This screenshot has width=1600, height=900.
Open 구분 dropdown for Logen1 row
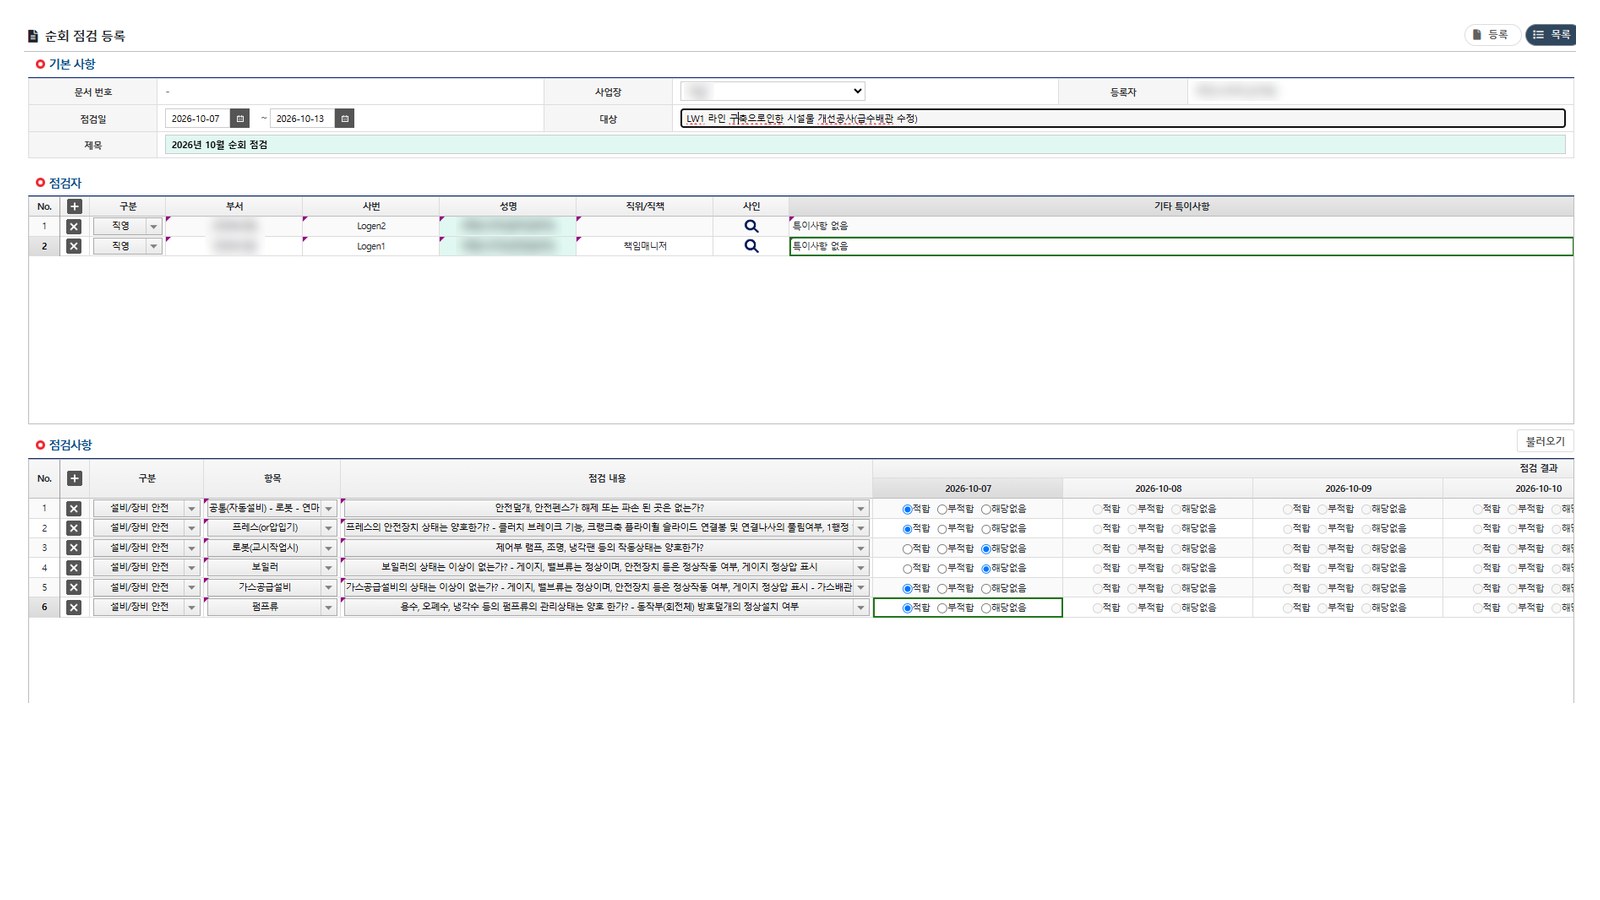click(153, 246)
